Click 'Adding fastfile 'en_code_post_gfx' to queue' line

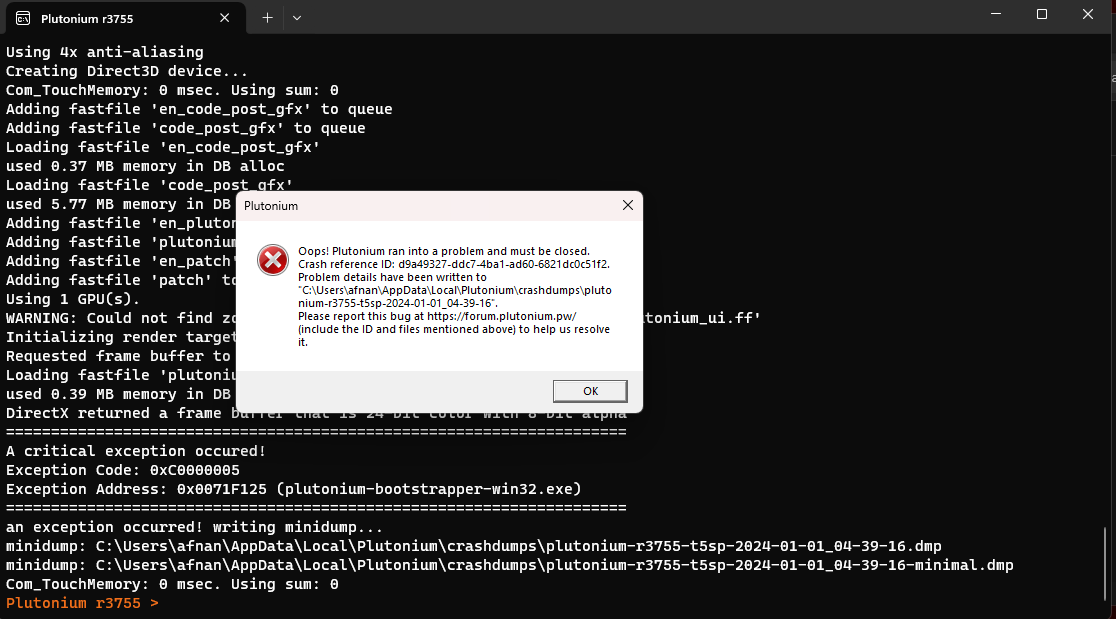(x=199, y=110)
